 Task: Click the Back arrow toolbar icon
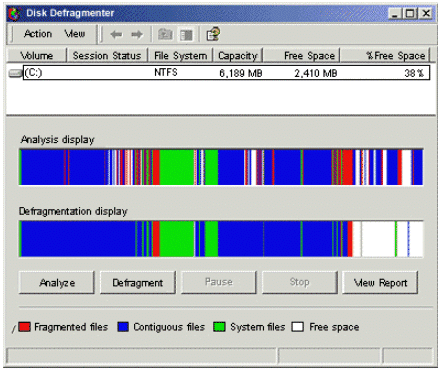pos(116,34)
